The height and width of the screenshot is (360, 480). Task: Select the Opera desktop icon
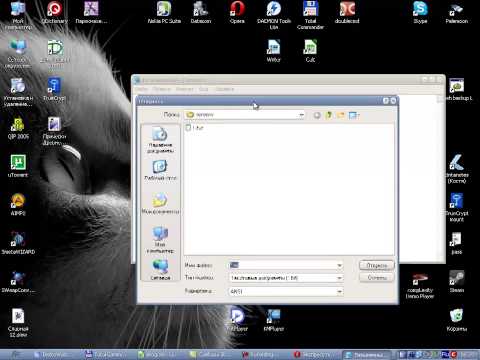click(237, 13)
